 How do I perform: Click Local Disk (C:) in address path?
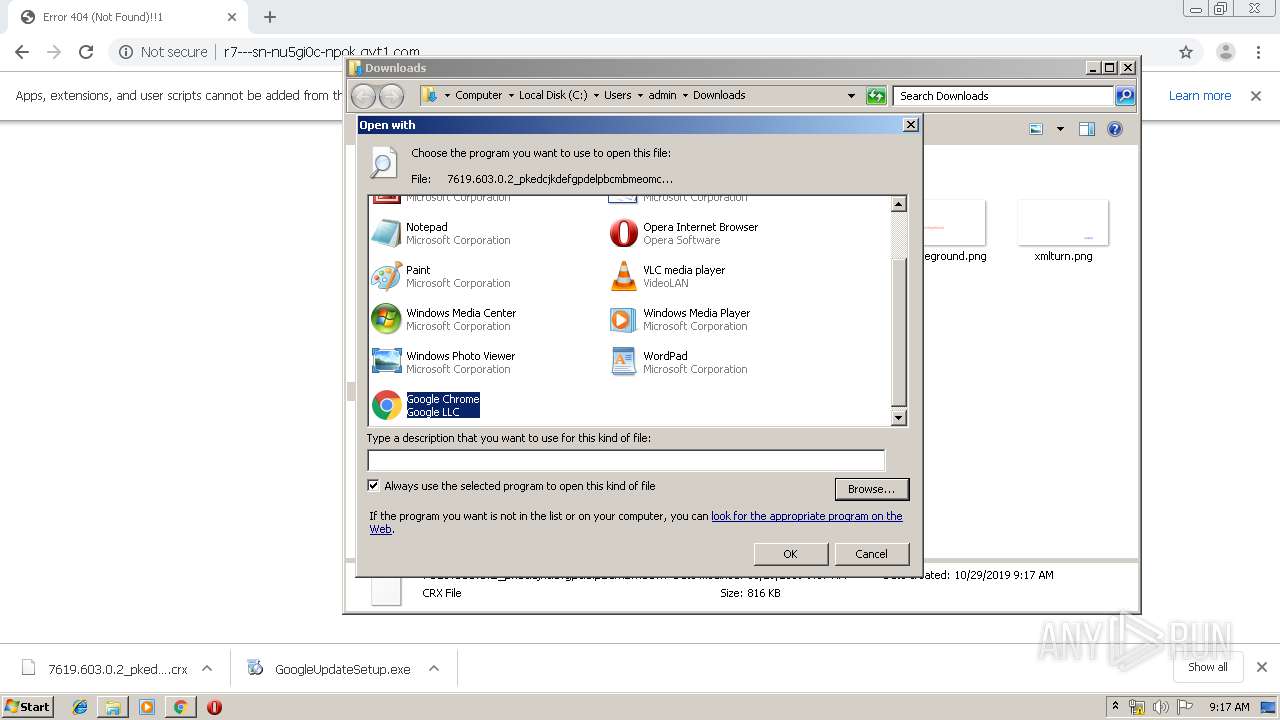pos(553,96)
